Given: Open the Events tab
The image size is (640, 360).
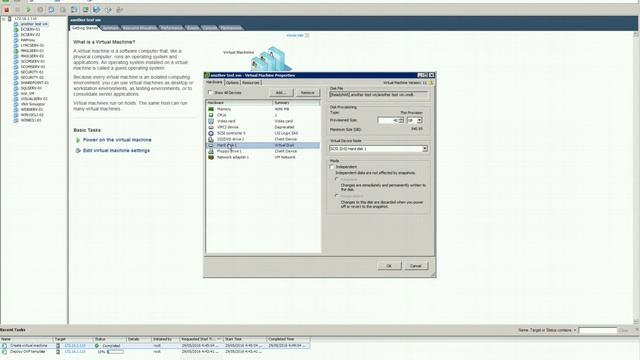Looking at the screenshot, I should (193, 28).
